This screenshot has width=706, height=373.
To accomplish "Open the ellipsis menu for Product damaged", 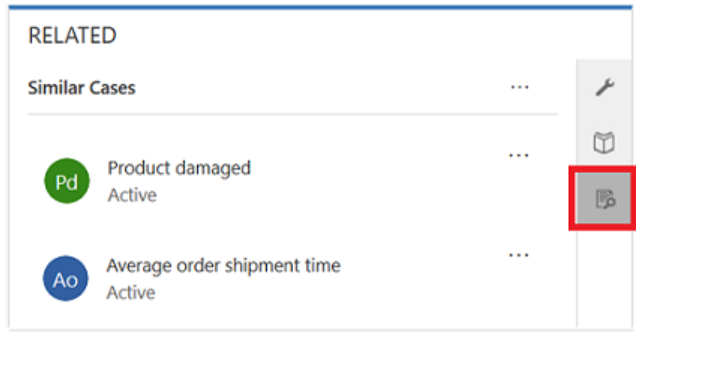I will coord(518,156).
